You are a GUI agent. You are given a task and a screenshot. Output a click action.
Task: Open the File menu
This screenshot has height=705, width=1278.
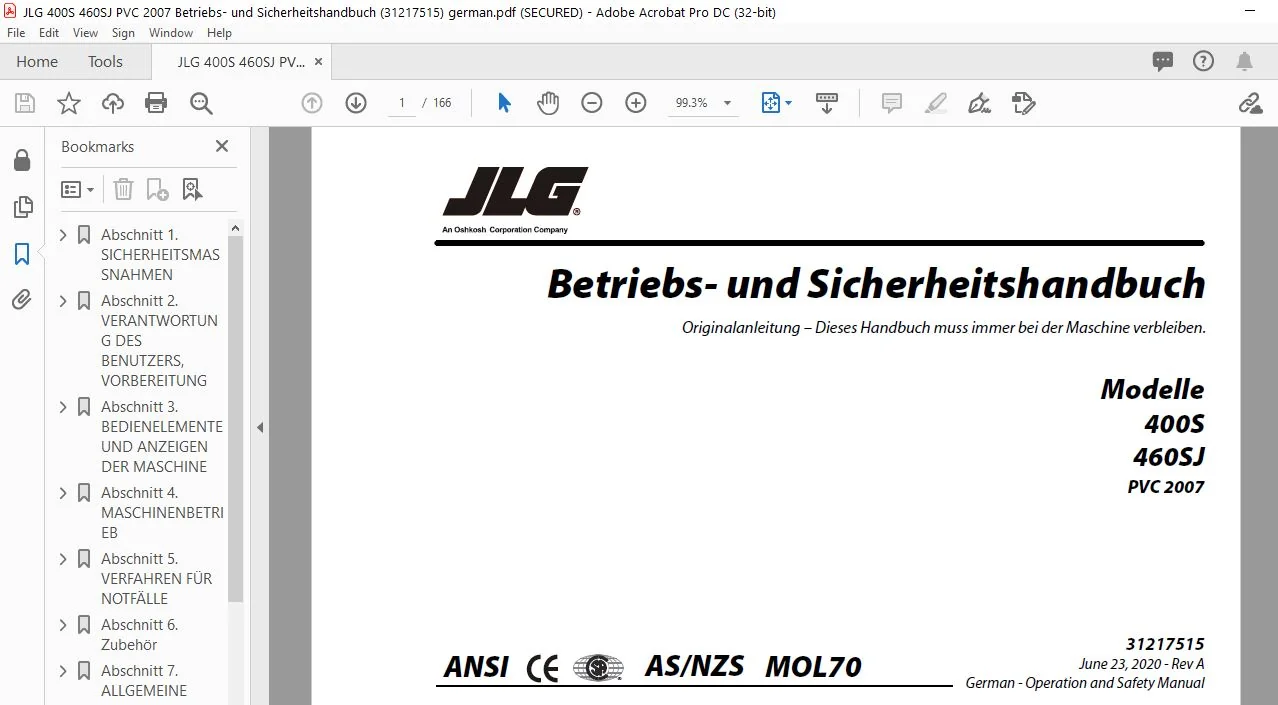point(16,33)
